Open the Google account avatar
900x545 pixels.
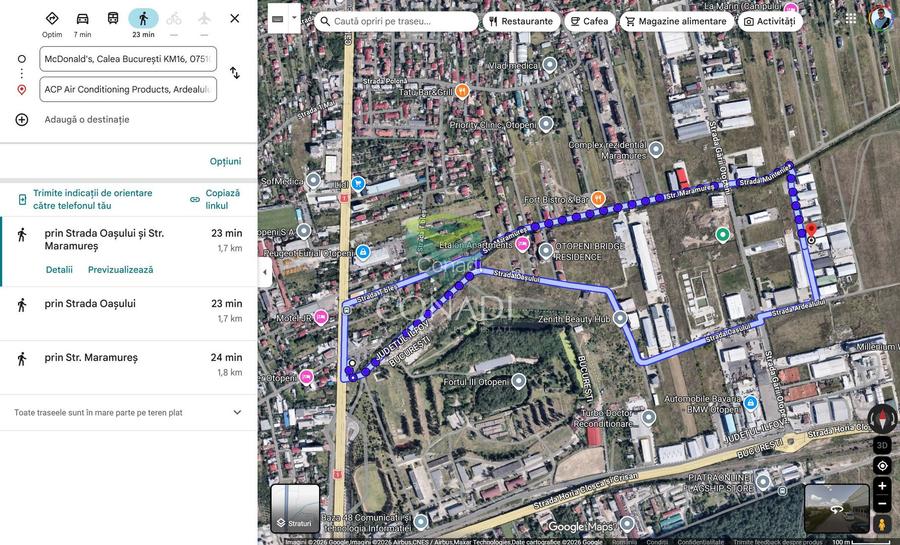point(881,19)
